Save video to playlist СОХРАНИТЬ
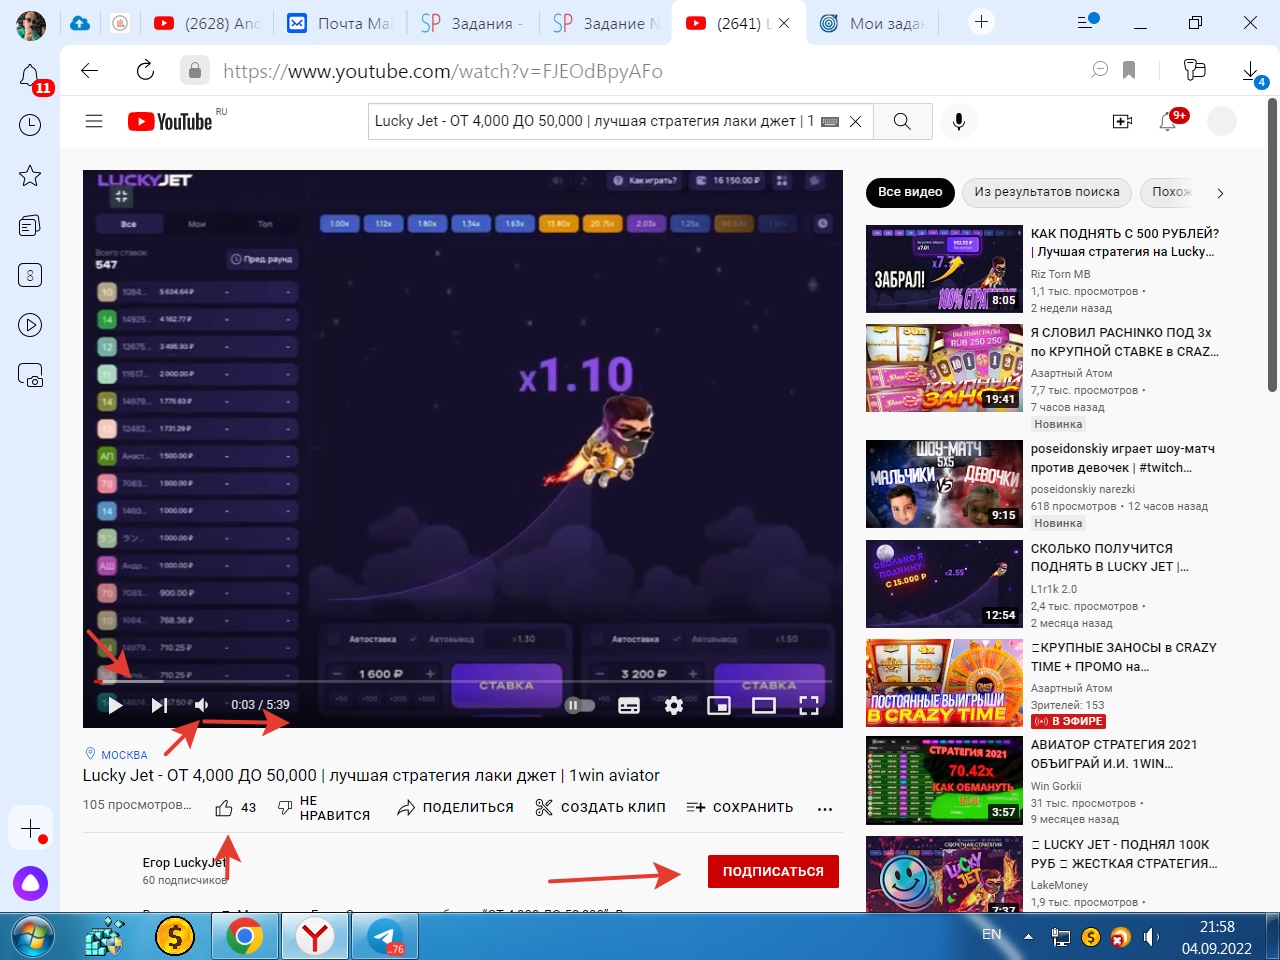 (740, 808)
